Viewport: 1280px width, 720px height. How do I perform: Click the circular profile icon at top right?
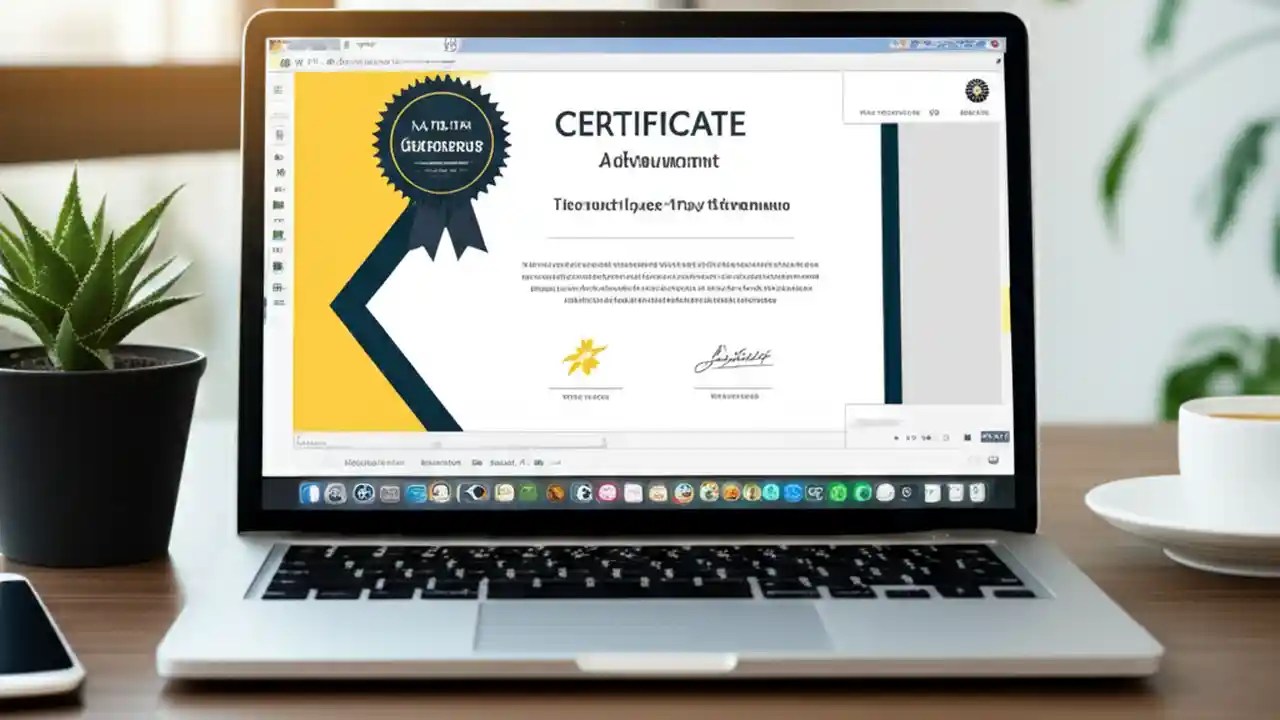coord(978,92)
